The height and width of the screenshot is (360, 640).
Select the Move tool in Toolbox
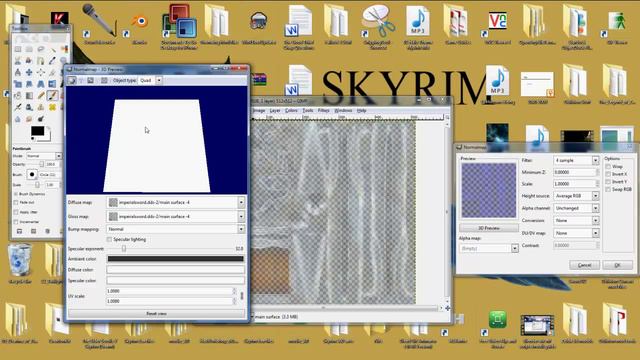coord(29,72)
